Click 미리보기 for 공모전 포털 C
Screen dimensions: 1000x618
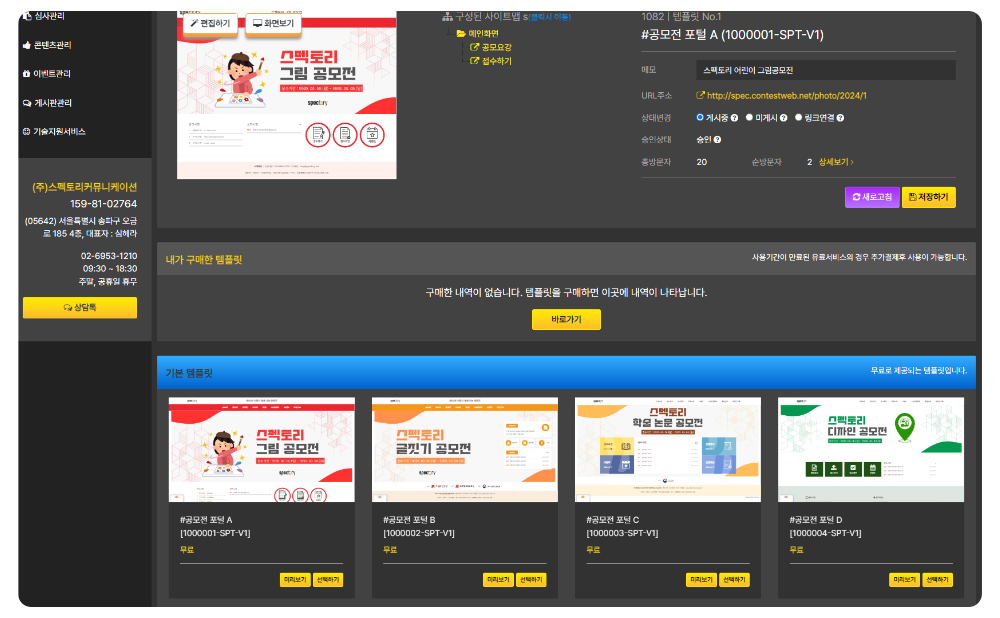click(x=701, y=580)
